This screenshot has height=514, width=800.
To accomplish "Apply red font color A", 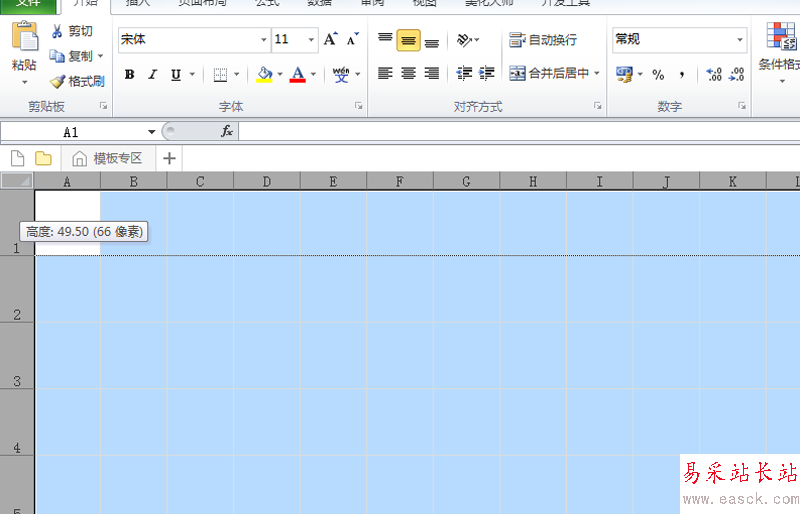I will click(x=297, y=75).
